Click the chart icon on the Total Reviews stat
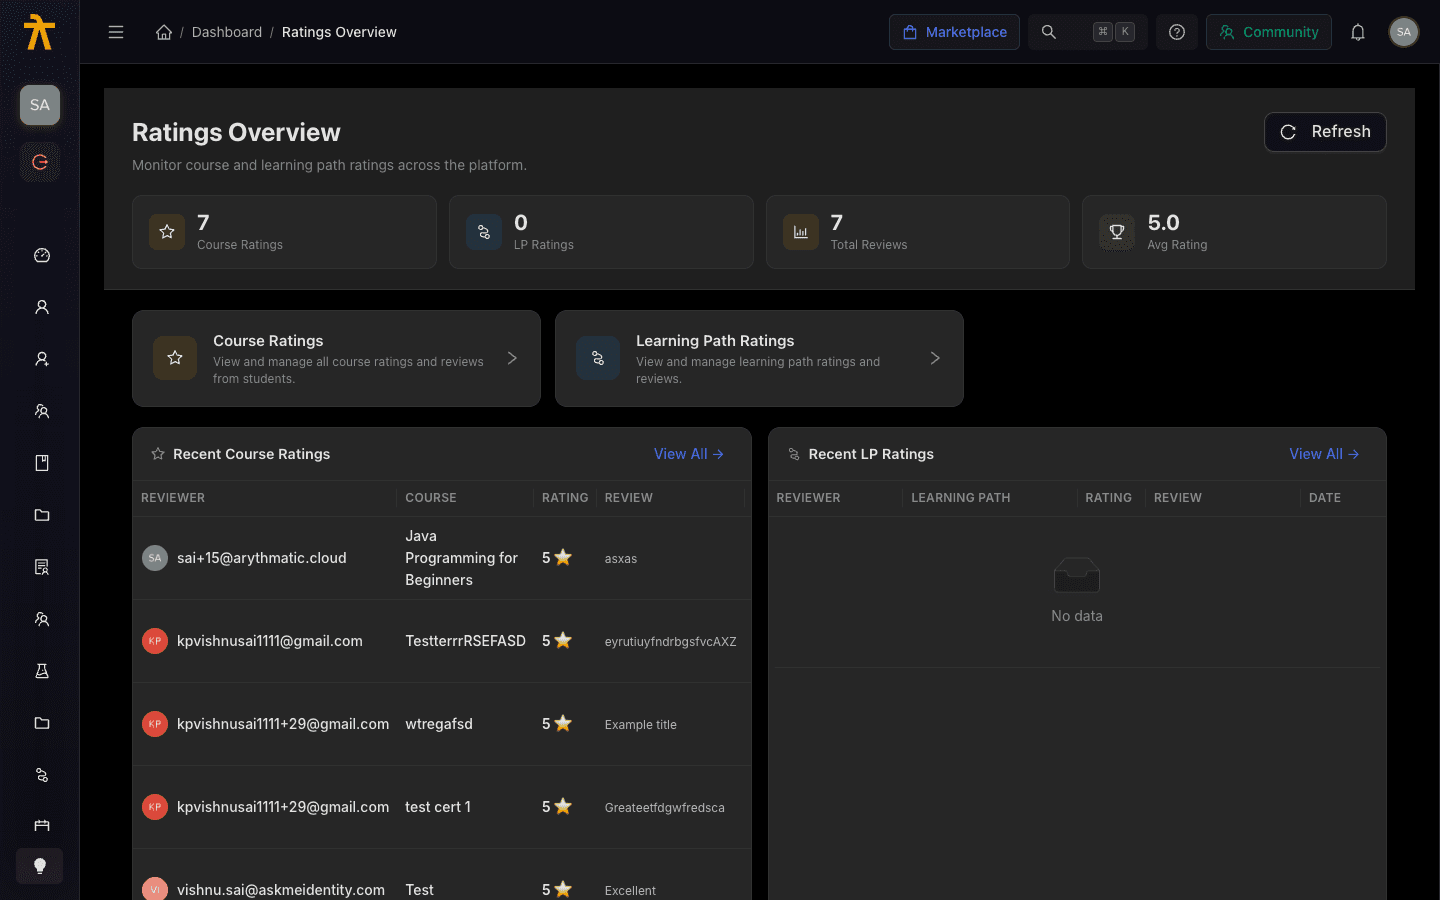The height and width of the screenshot is (900, 1440). click(x=801, y=232)
